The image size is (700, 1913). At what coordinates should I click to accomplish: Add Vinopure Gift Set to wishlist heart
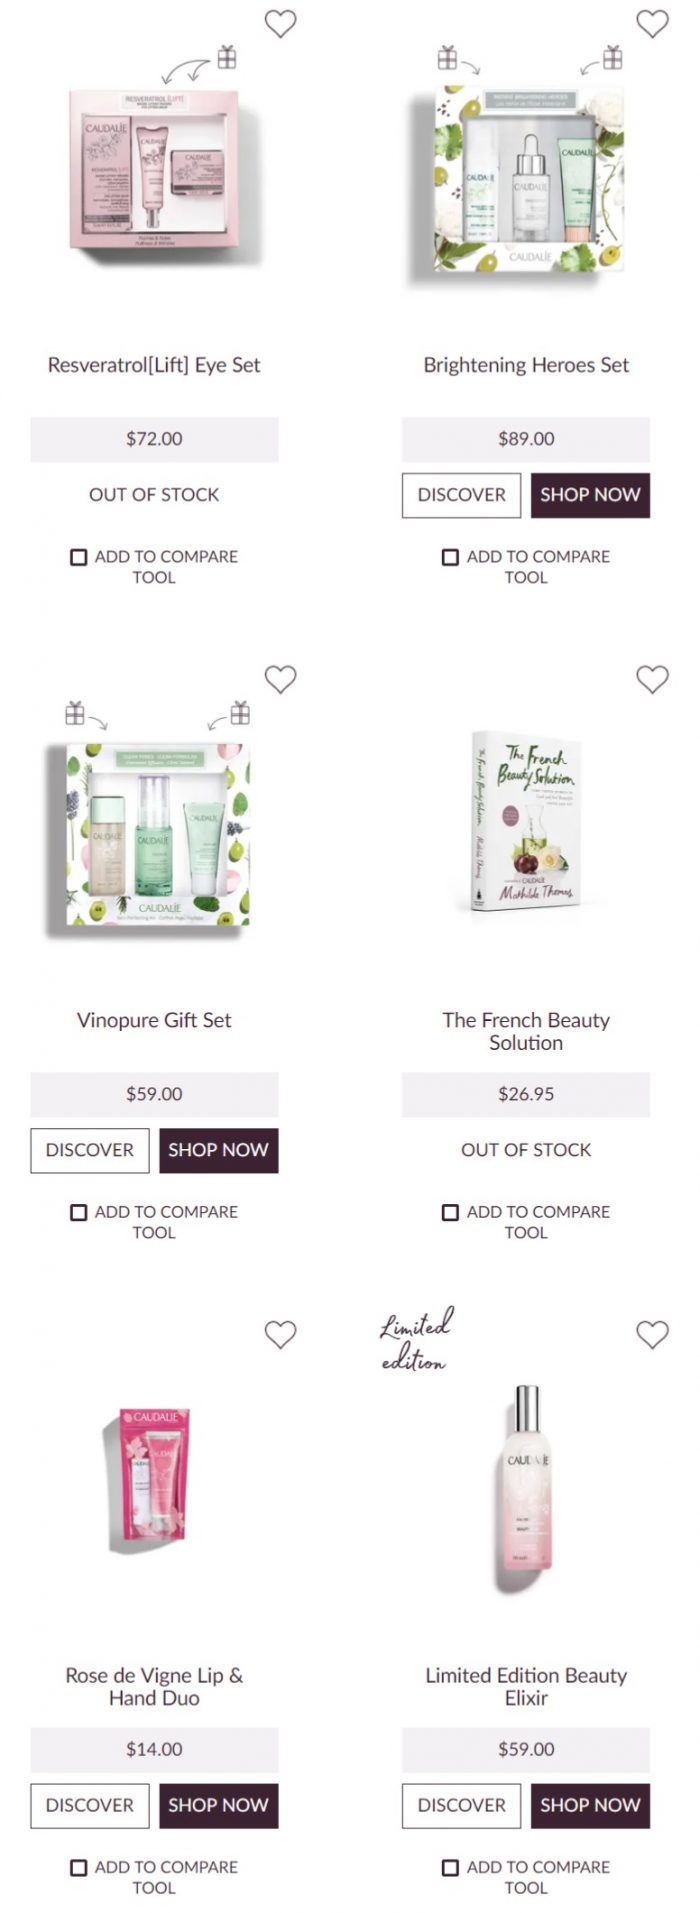280,679
